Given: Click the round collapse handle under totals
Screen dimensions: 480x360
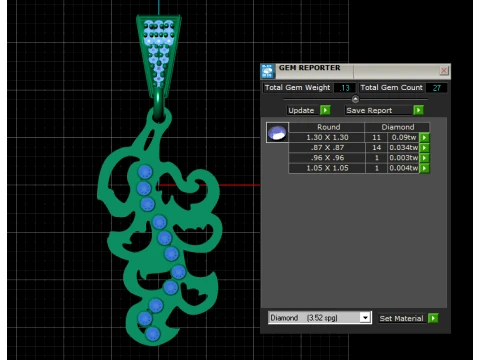Looking at the screenshot, I should [x=355, y=99].
